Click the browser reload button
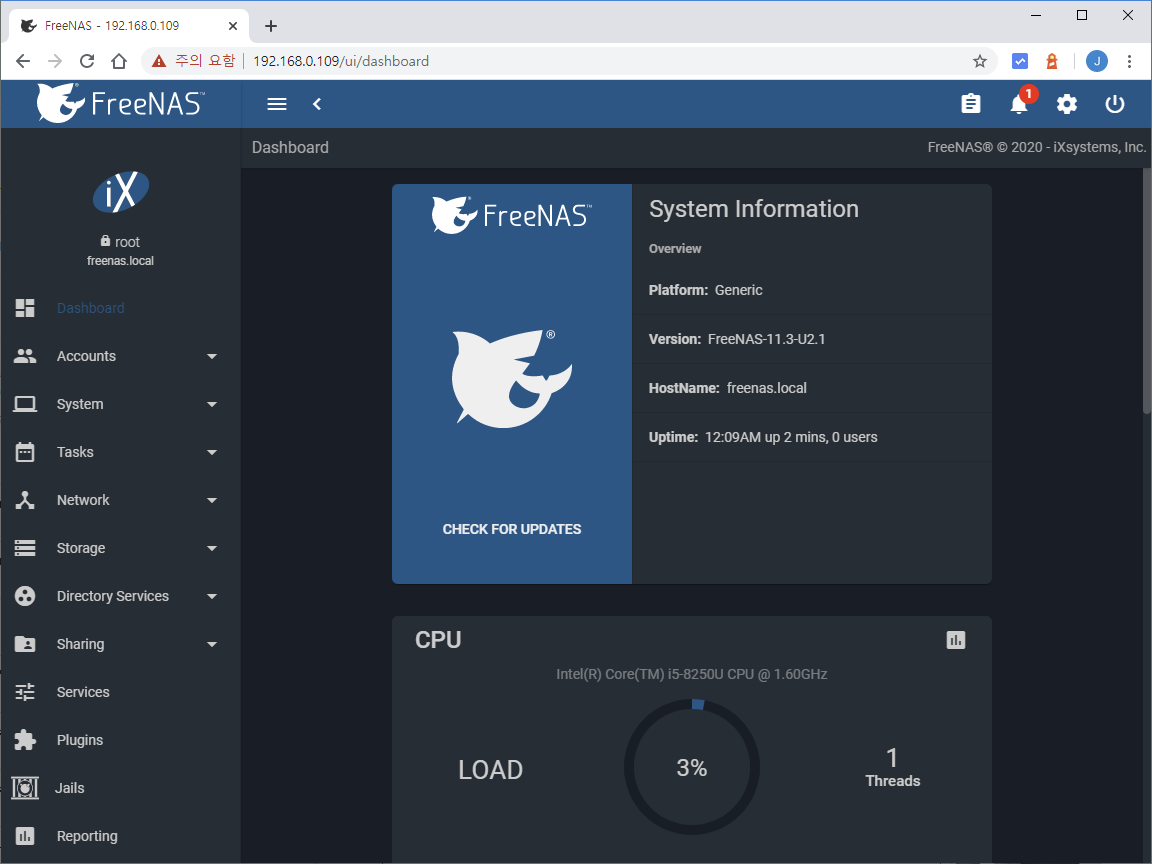Screen dimensions: 1152x864 (x=87, y=61)
